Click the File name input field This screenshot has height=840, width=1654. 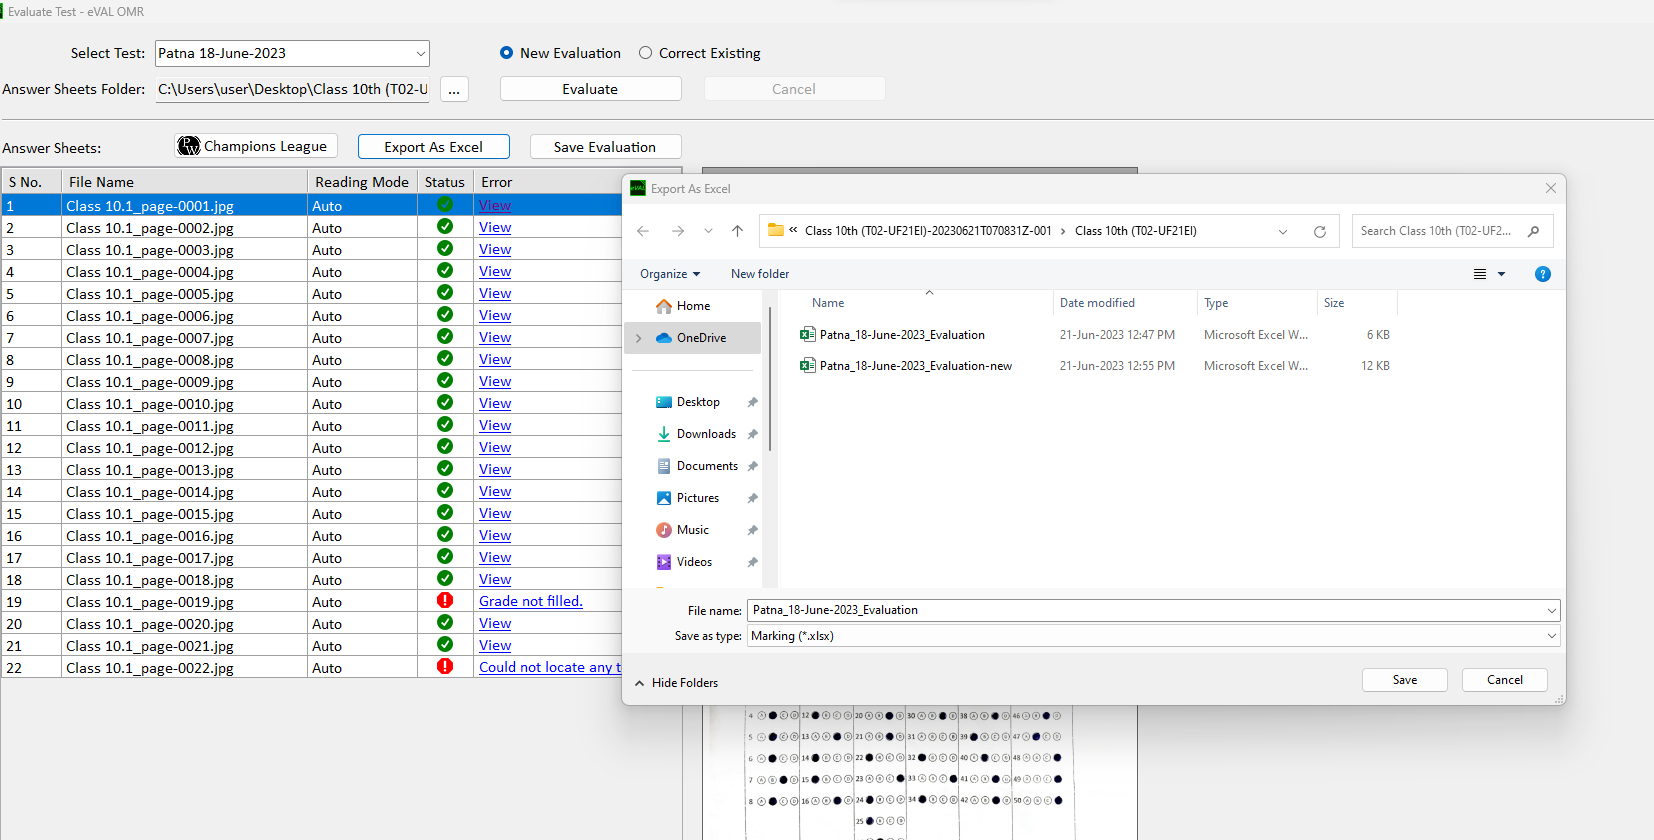coord(1145,610)
